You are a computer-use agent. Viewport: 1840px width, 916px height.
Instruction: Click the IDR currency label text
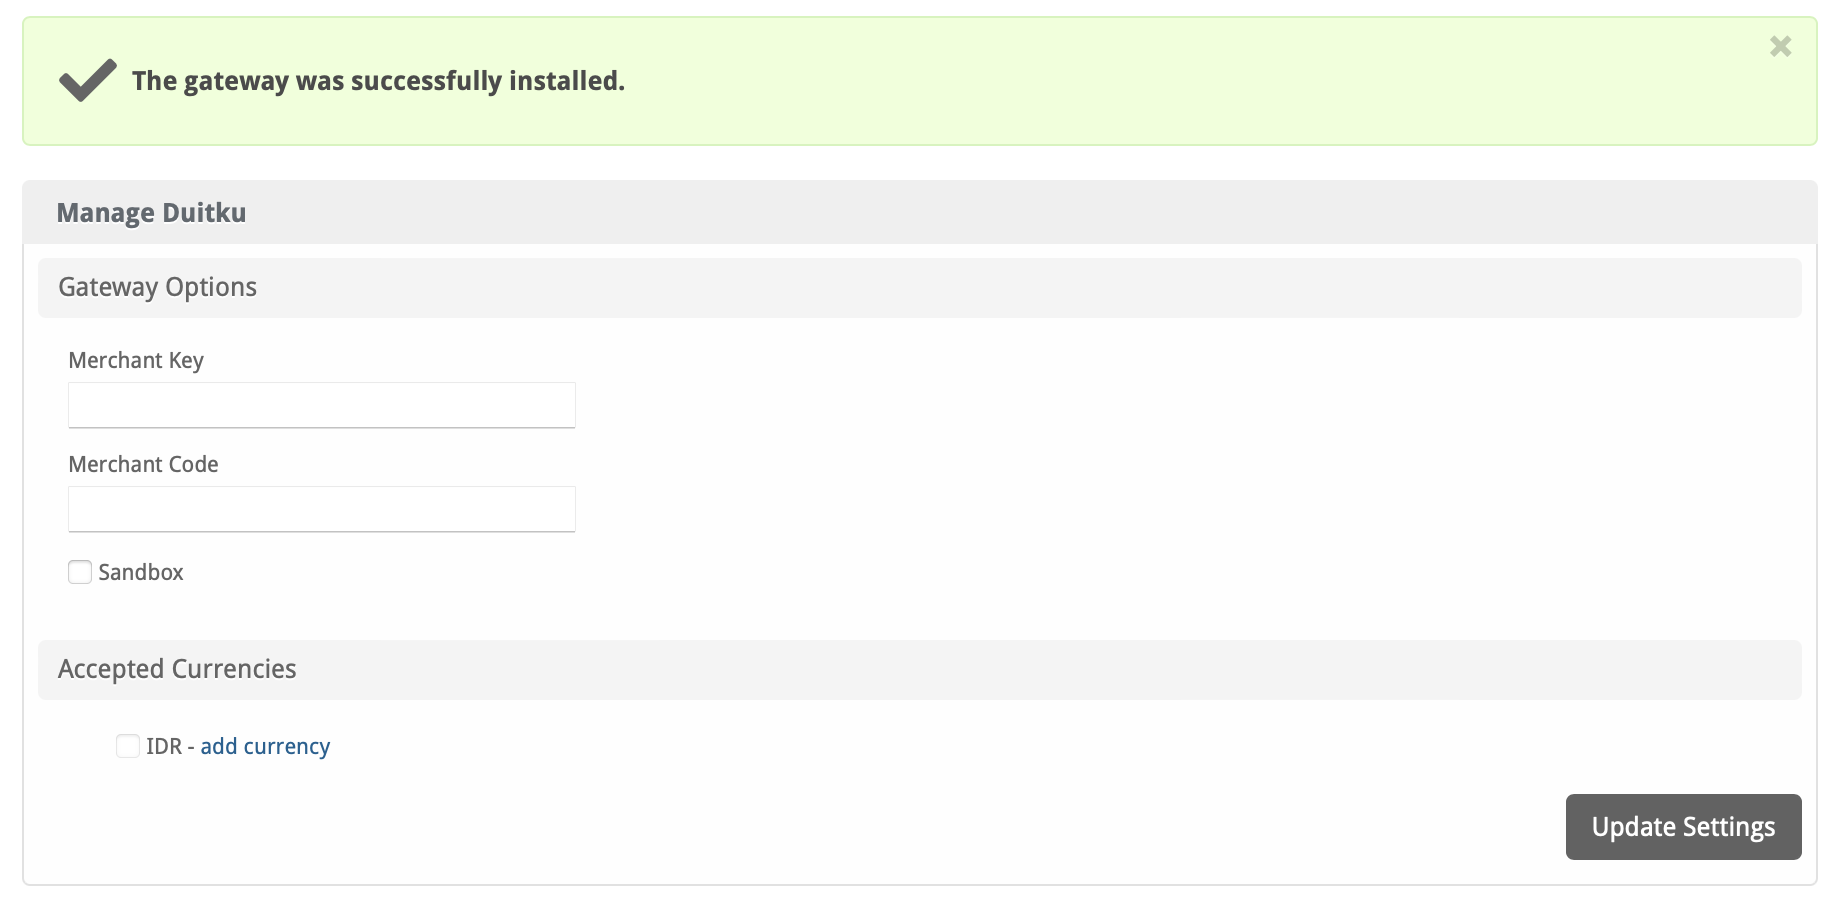[163, 746]
